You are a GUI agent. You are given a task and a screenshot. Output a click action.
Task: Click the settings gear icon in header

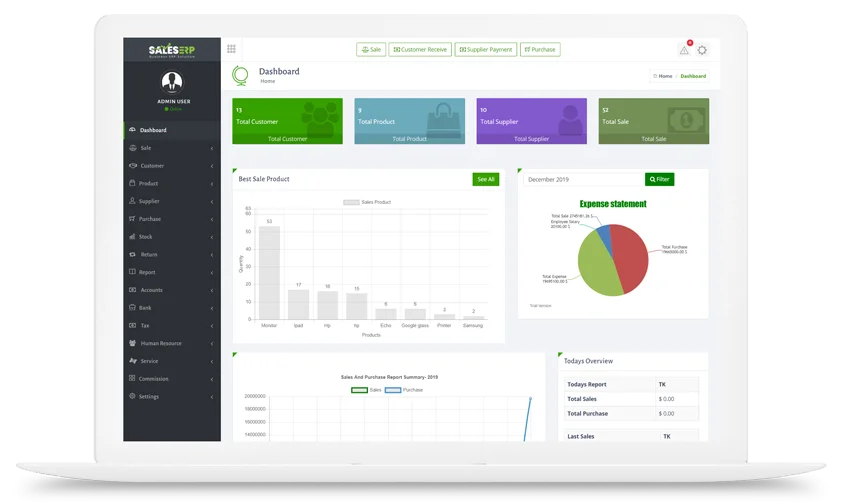702,50
